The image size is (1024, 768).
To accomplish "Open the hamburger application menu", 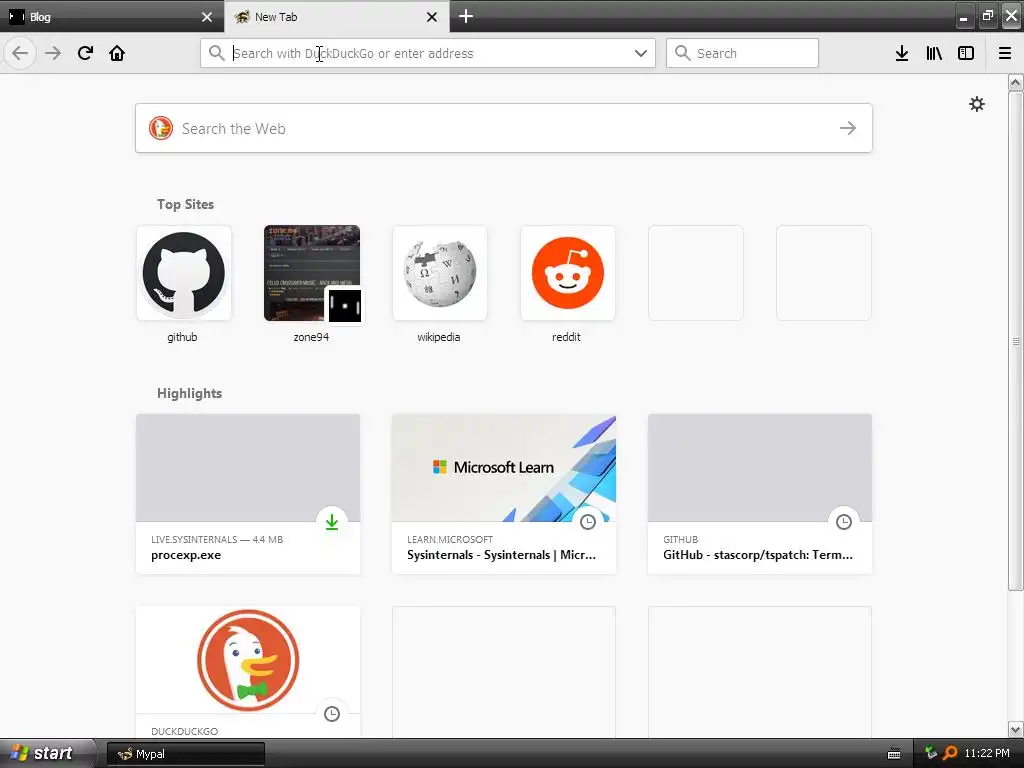I will coord(1005,53).
